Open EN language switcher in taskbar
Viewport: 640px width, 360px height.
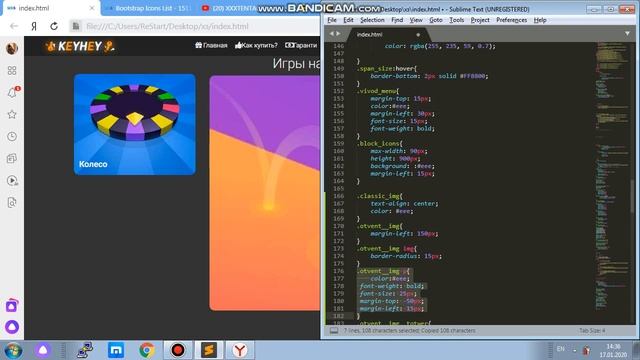561,349
